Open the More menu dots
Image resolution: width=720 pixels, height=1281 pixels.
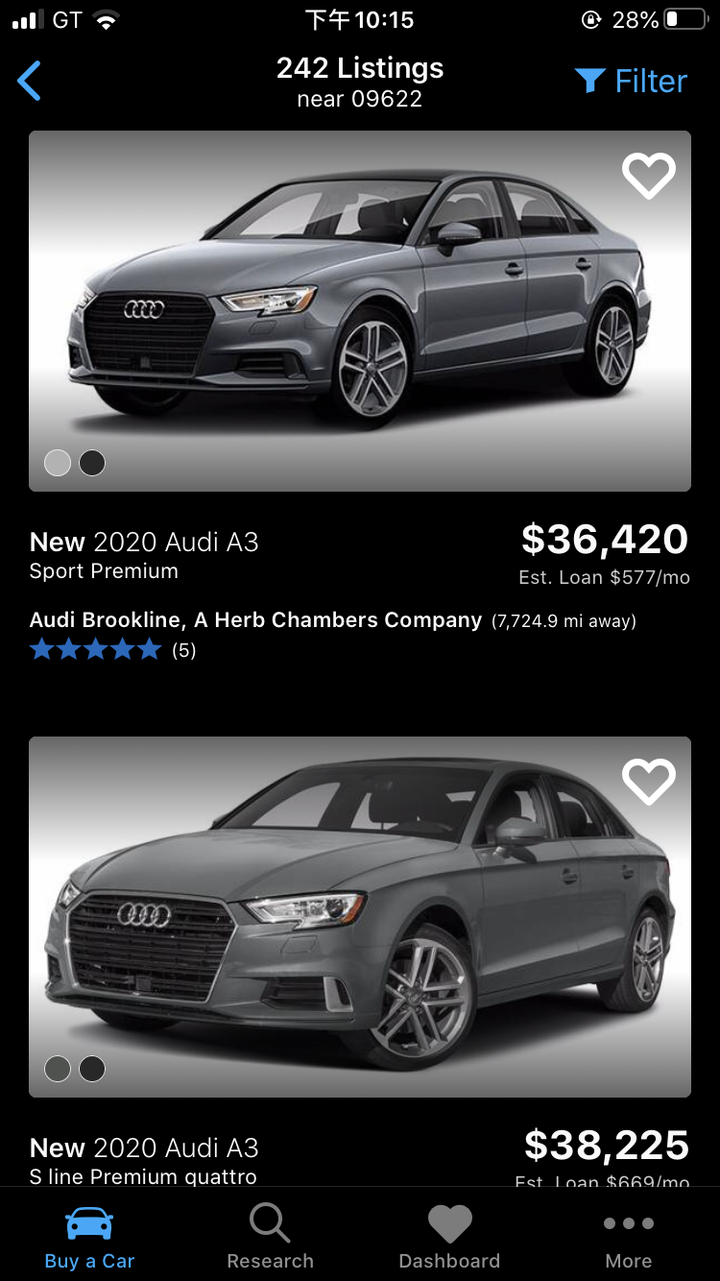629,1237
